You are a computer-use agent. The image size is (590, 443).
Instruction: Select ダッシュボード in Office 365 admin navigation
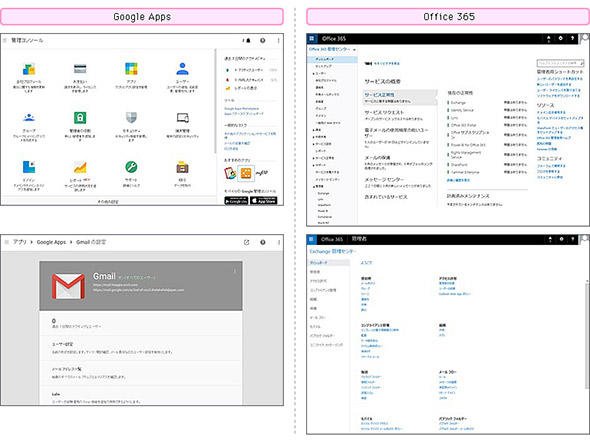pos(332,59)
